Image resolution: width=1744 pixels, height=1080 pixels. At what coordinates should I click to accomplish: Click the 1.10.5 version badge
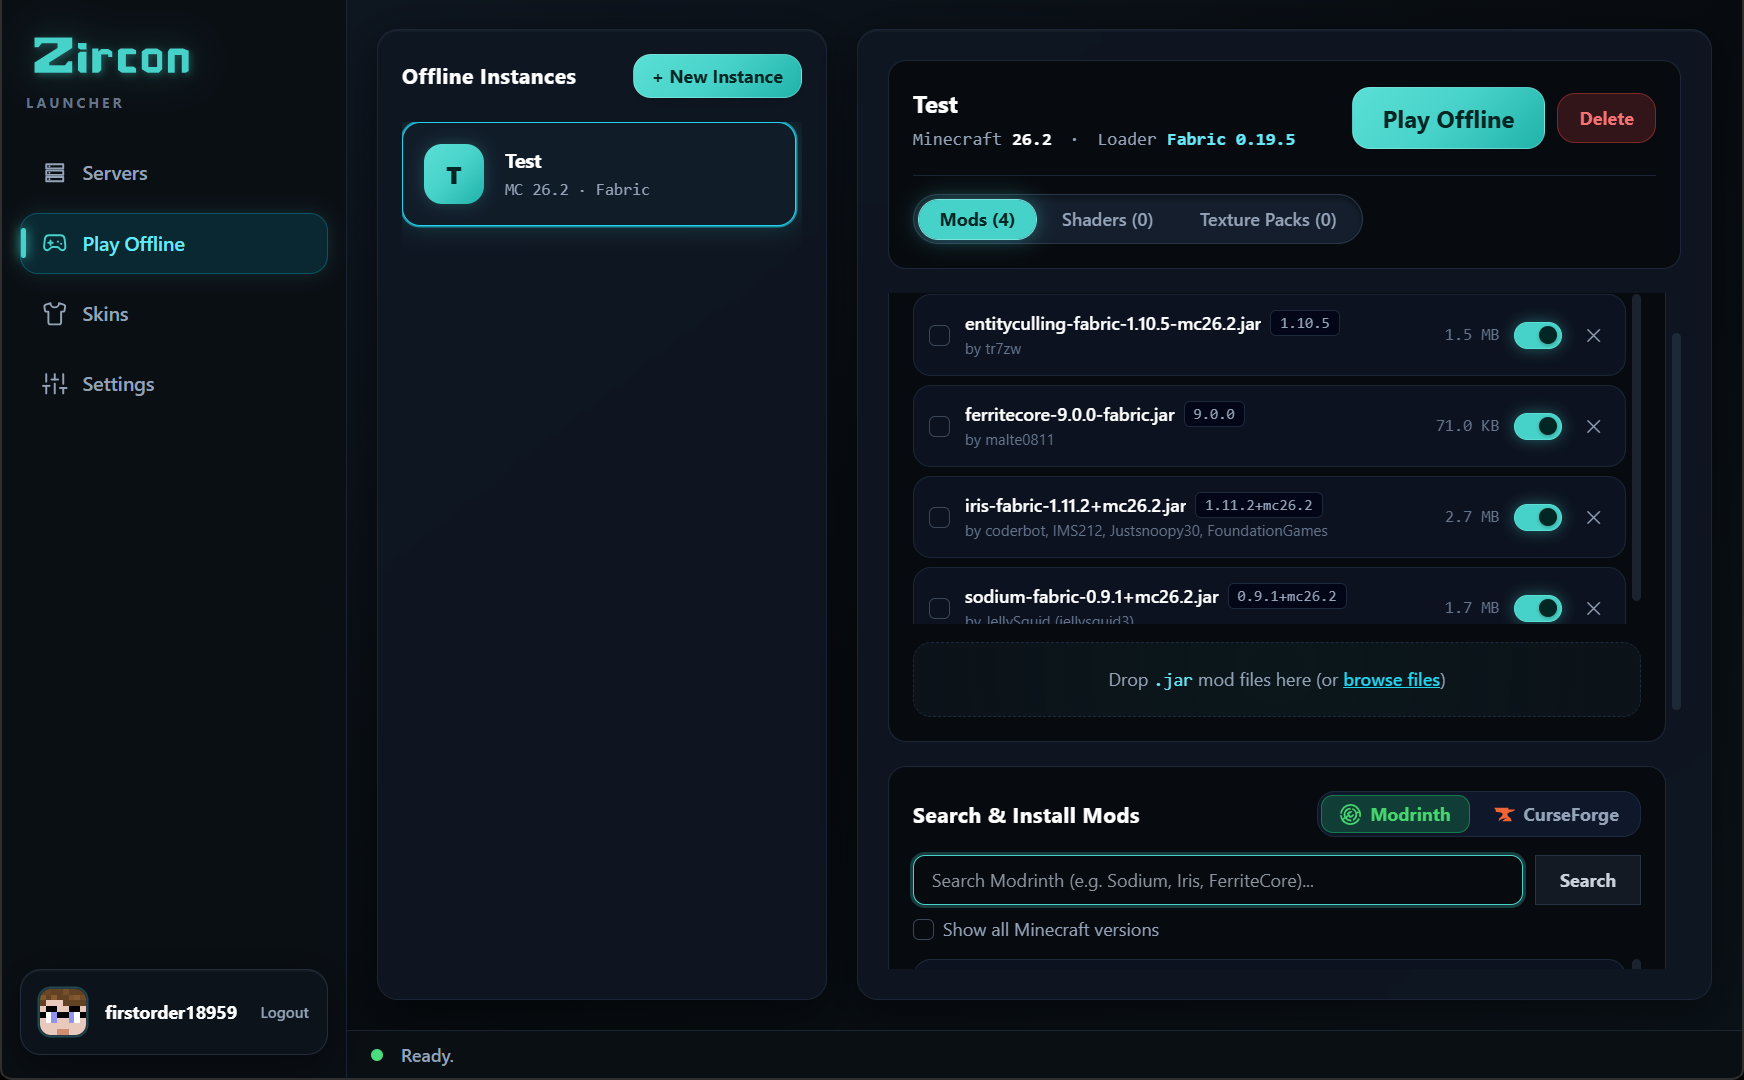pyautogui.click(x=1305, y=323)
